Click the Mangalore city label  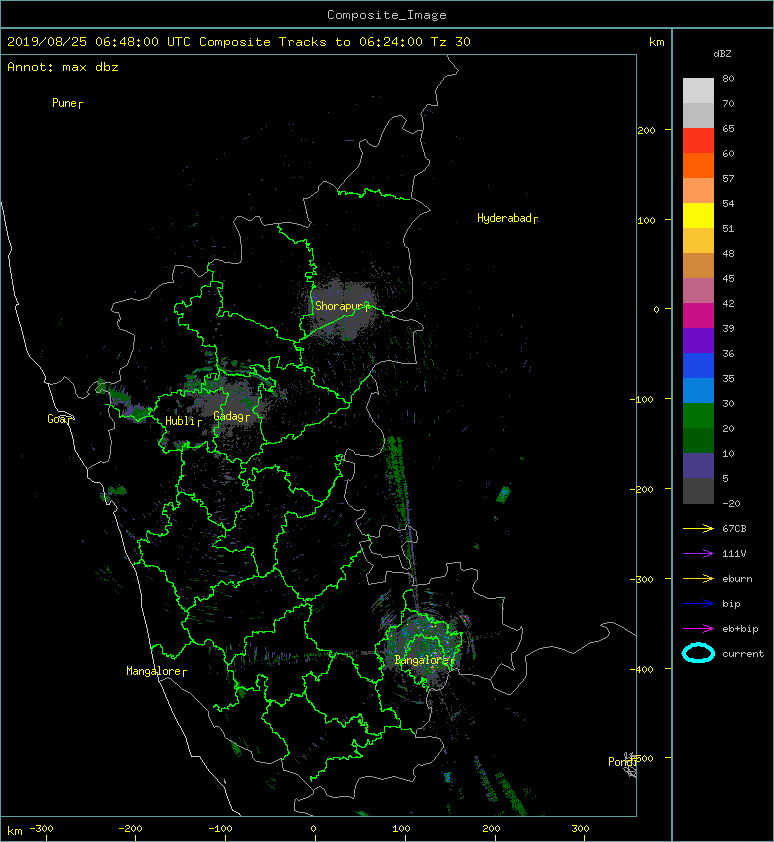tap(156, 671)
